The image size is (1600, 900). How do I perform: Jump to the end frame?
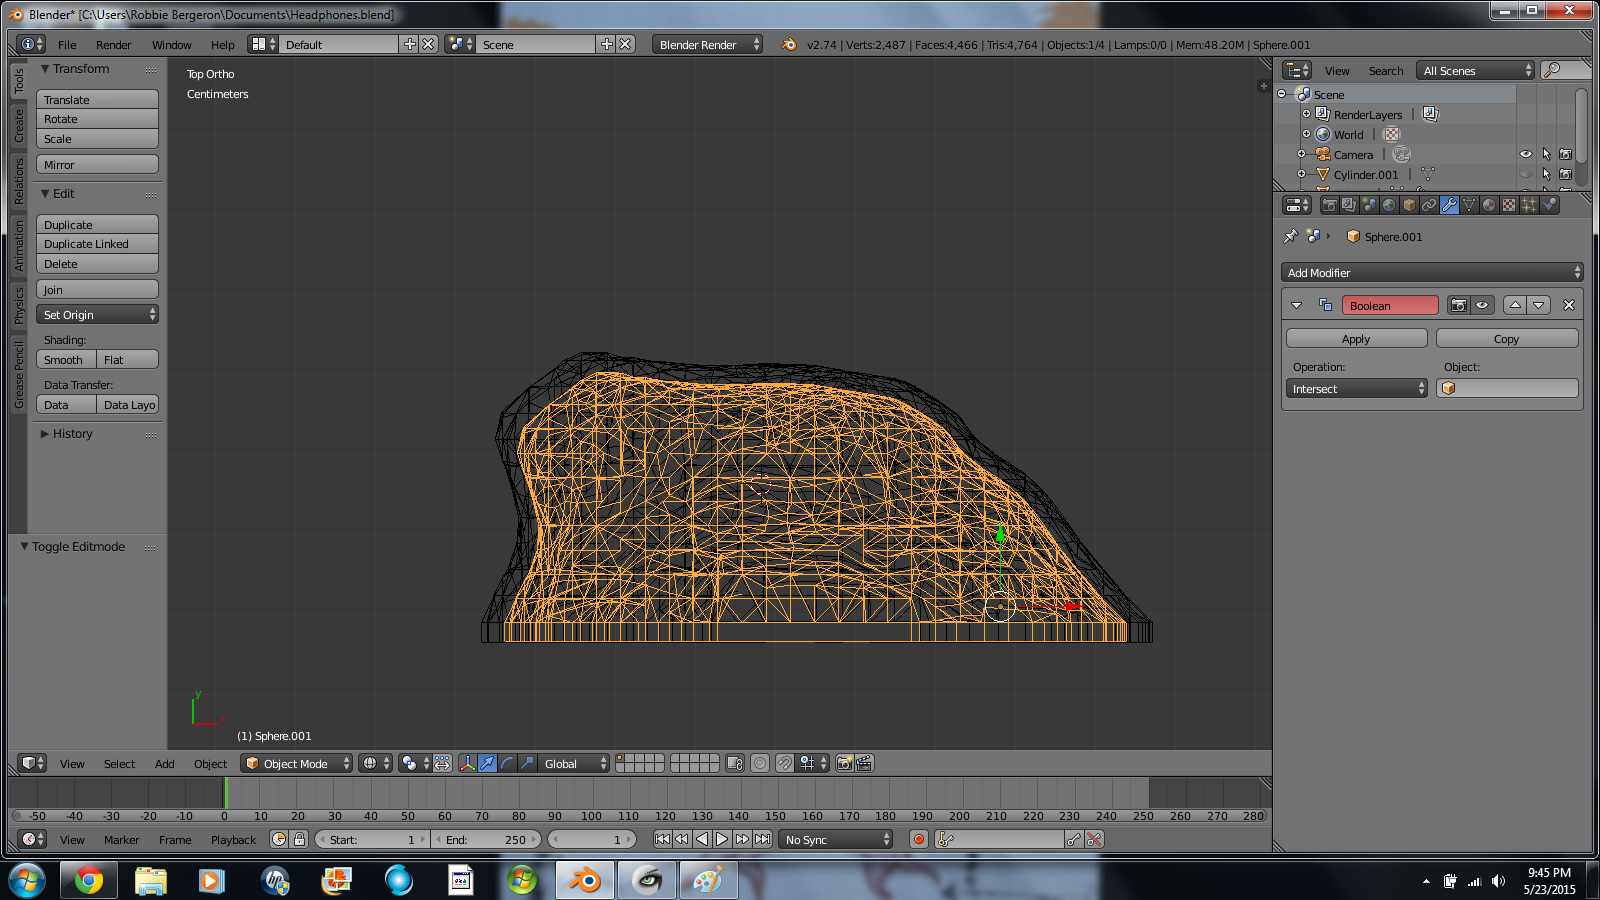coord(762,839)
